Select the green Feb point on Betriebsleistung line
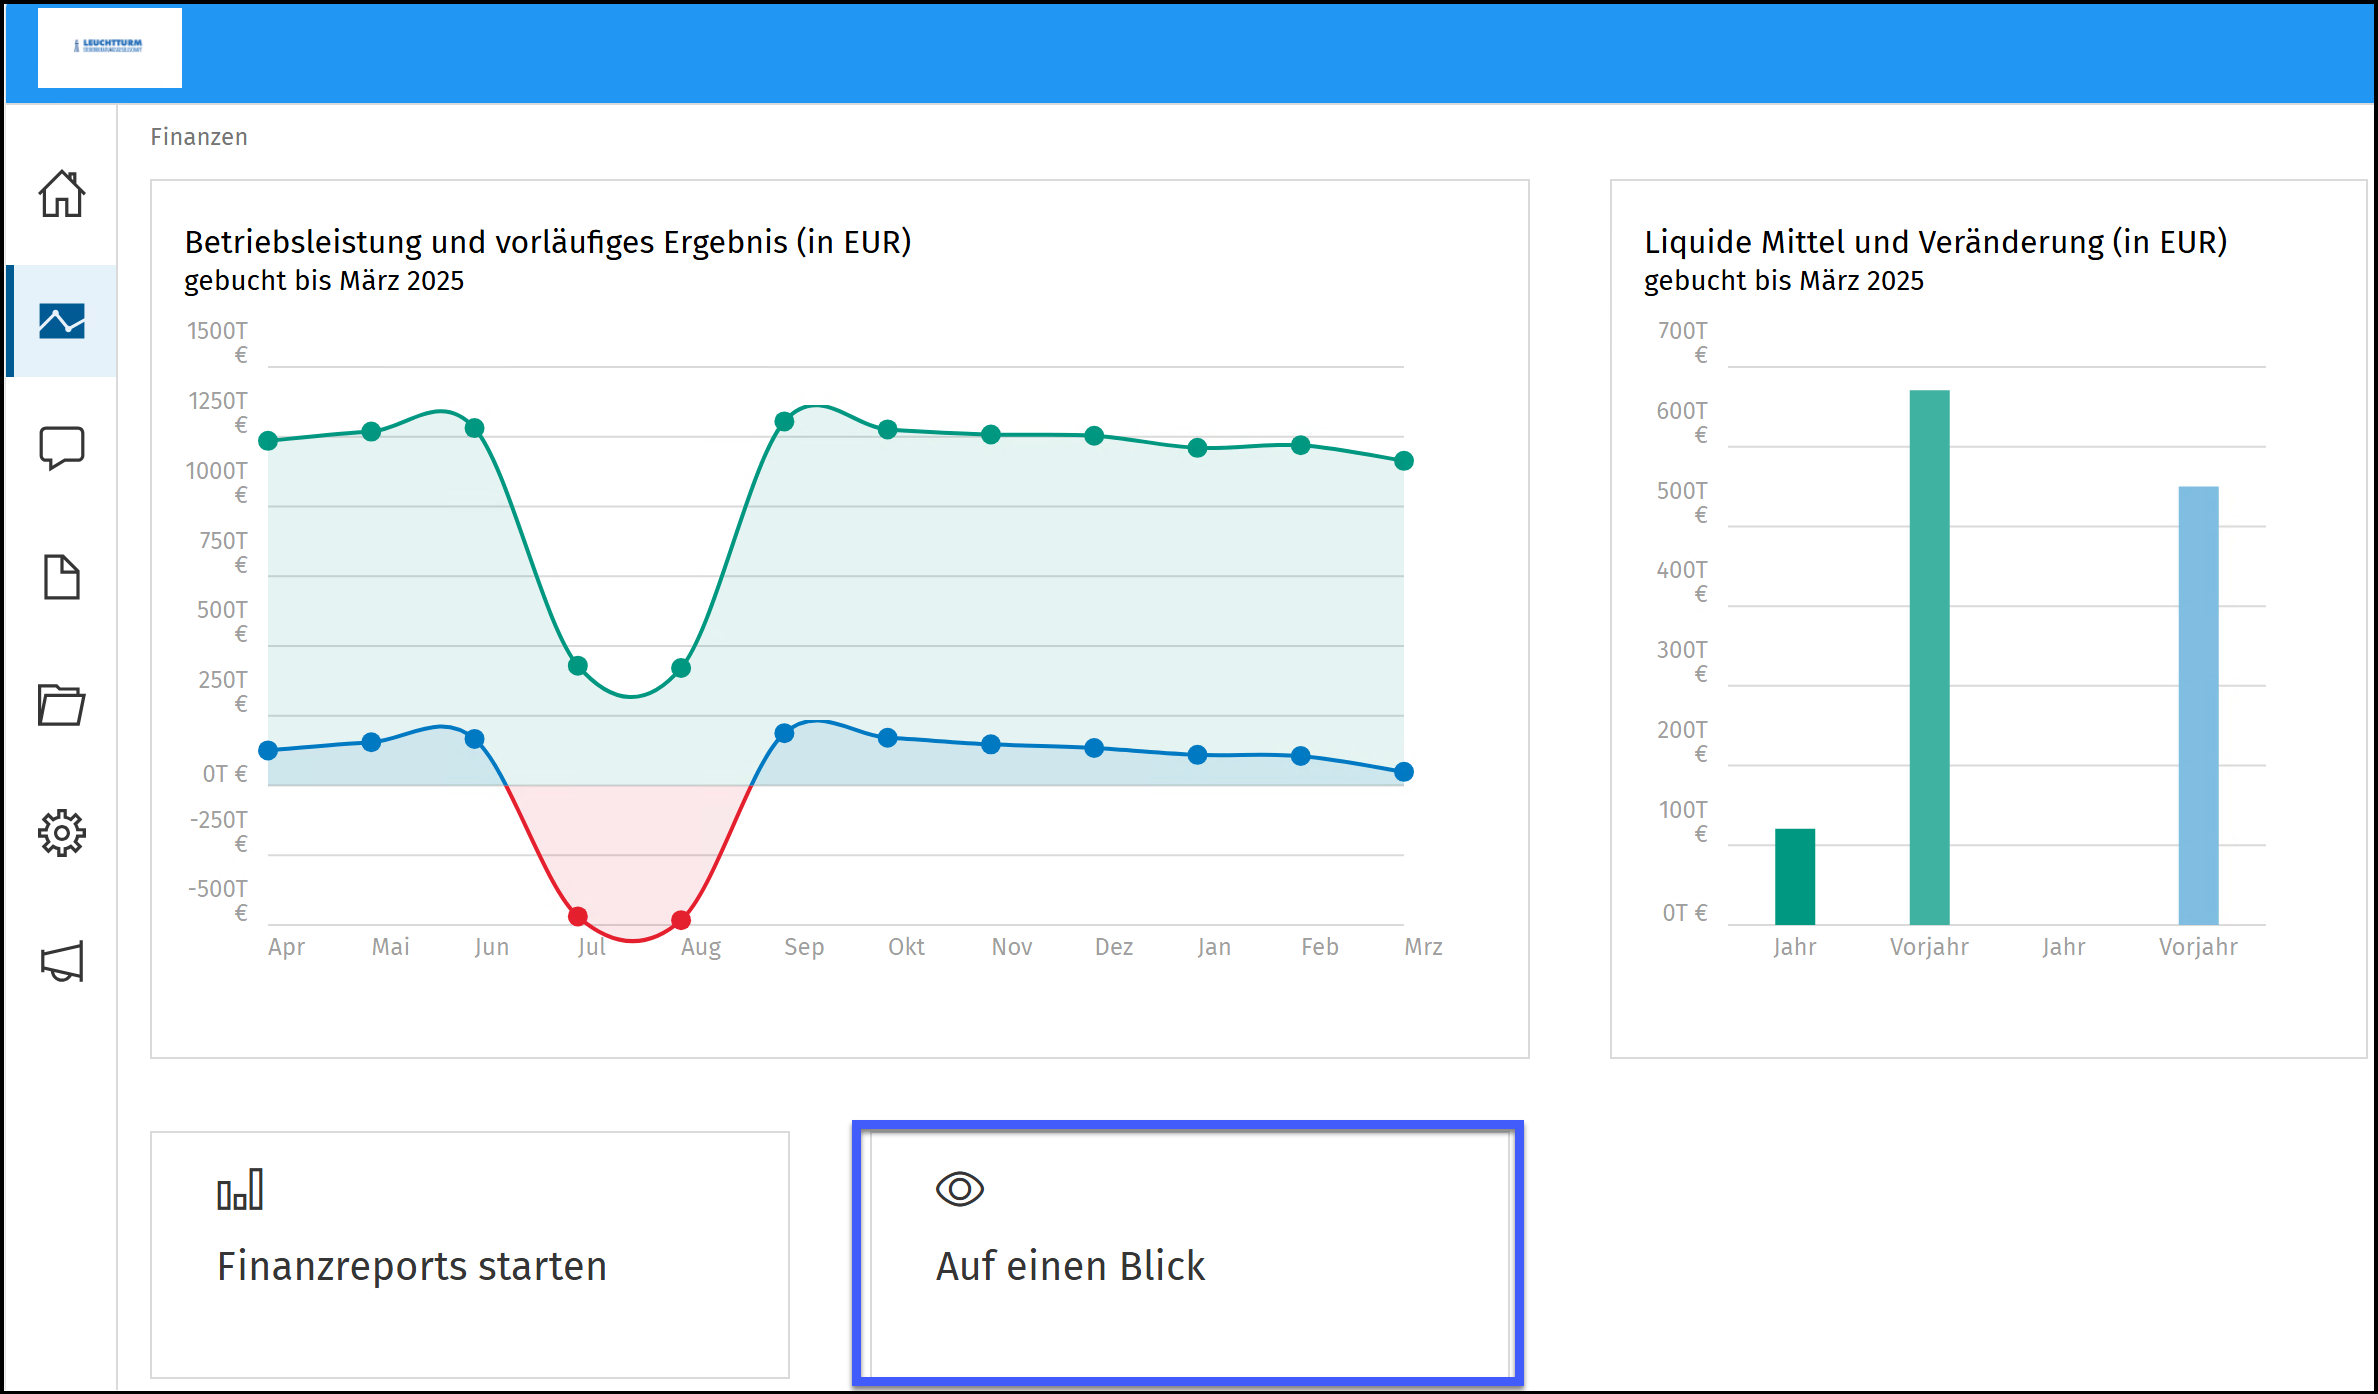Screen dimensions: 2378x1394 (x=1301, y=446)
